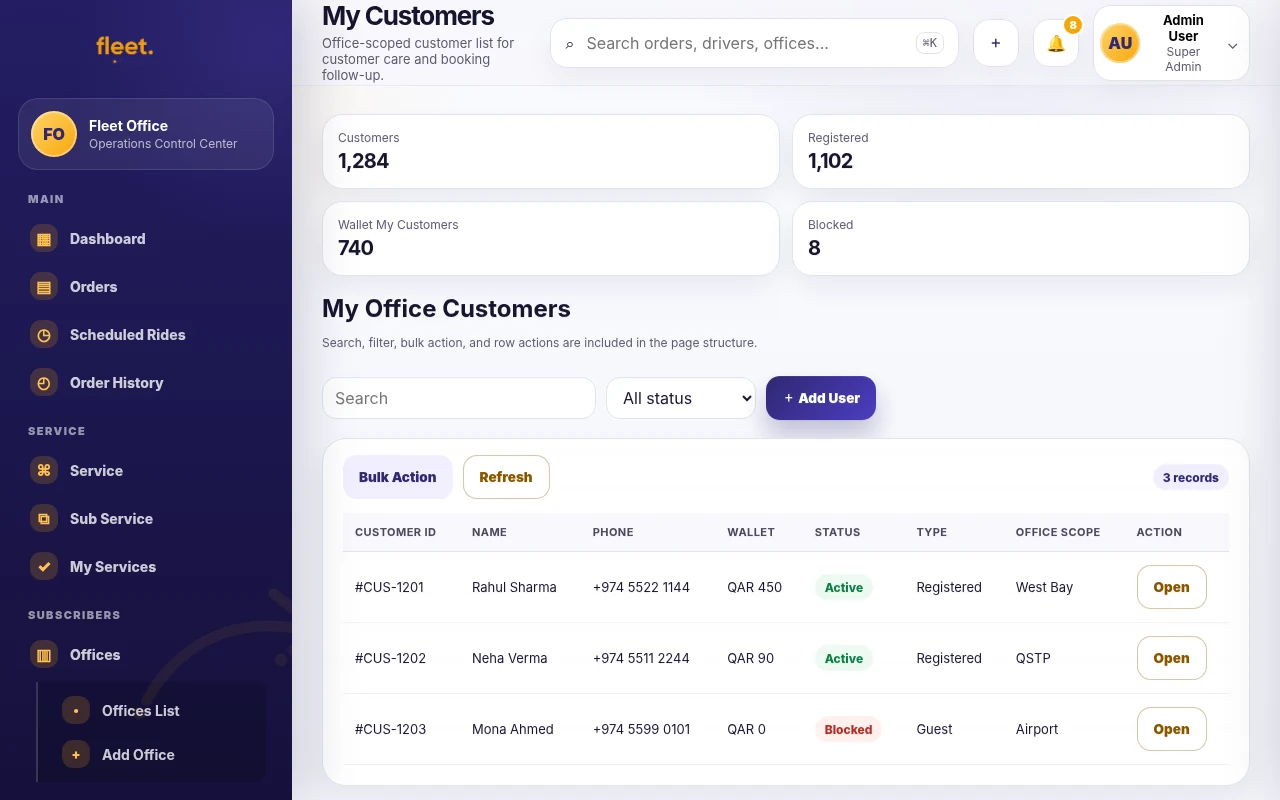Click the Order History icon
The width and height of the screenshot is (1280, 800).
[44, 383]
